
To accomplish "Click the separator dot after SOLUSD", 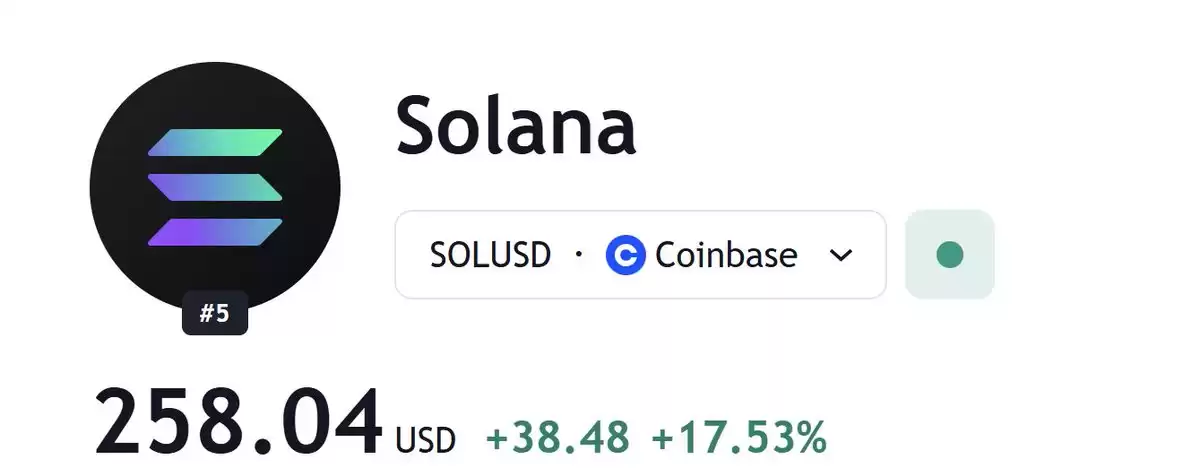I will click(x=578, y=255).
